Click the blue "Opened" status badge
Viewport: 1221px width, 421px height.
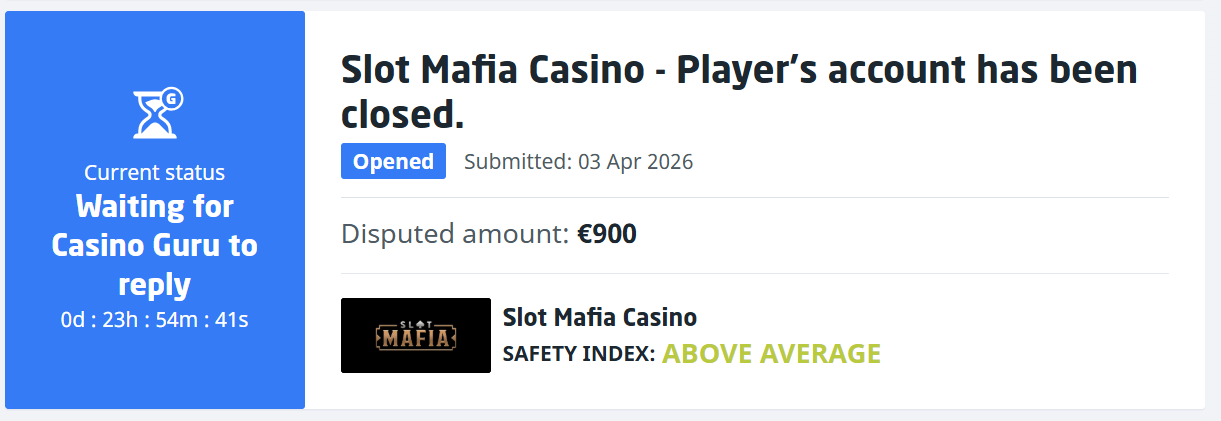click(x=393, y=162)
